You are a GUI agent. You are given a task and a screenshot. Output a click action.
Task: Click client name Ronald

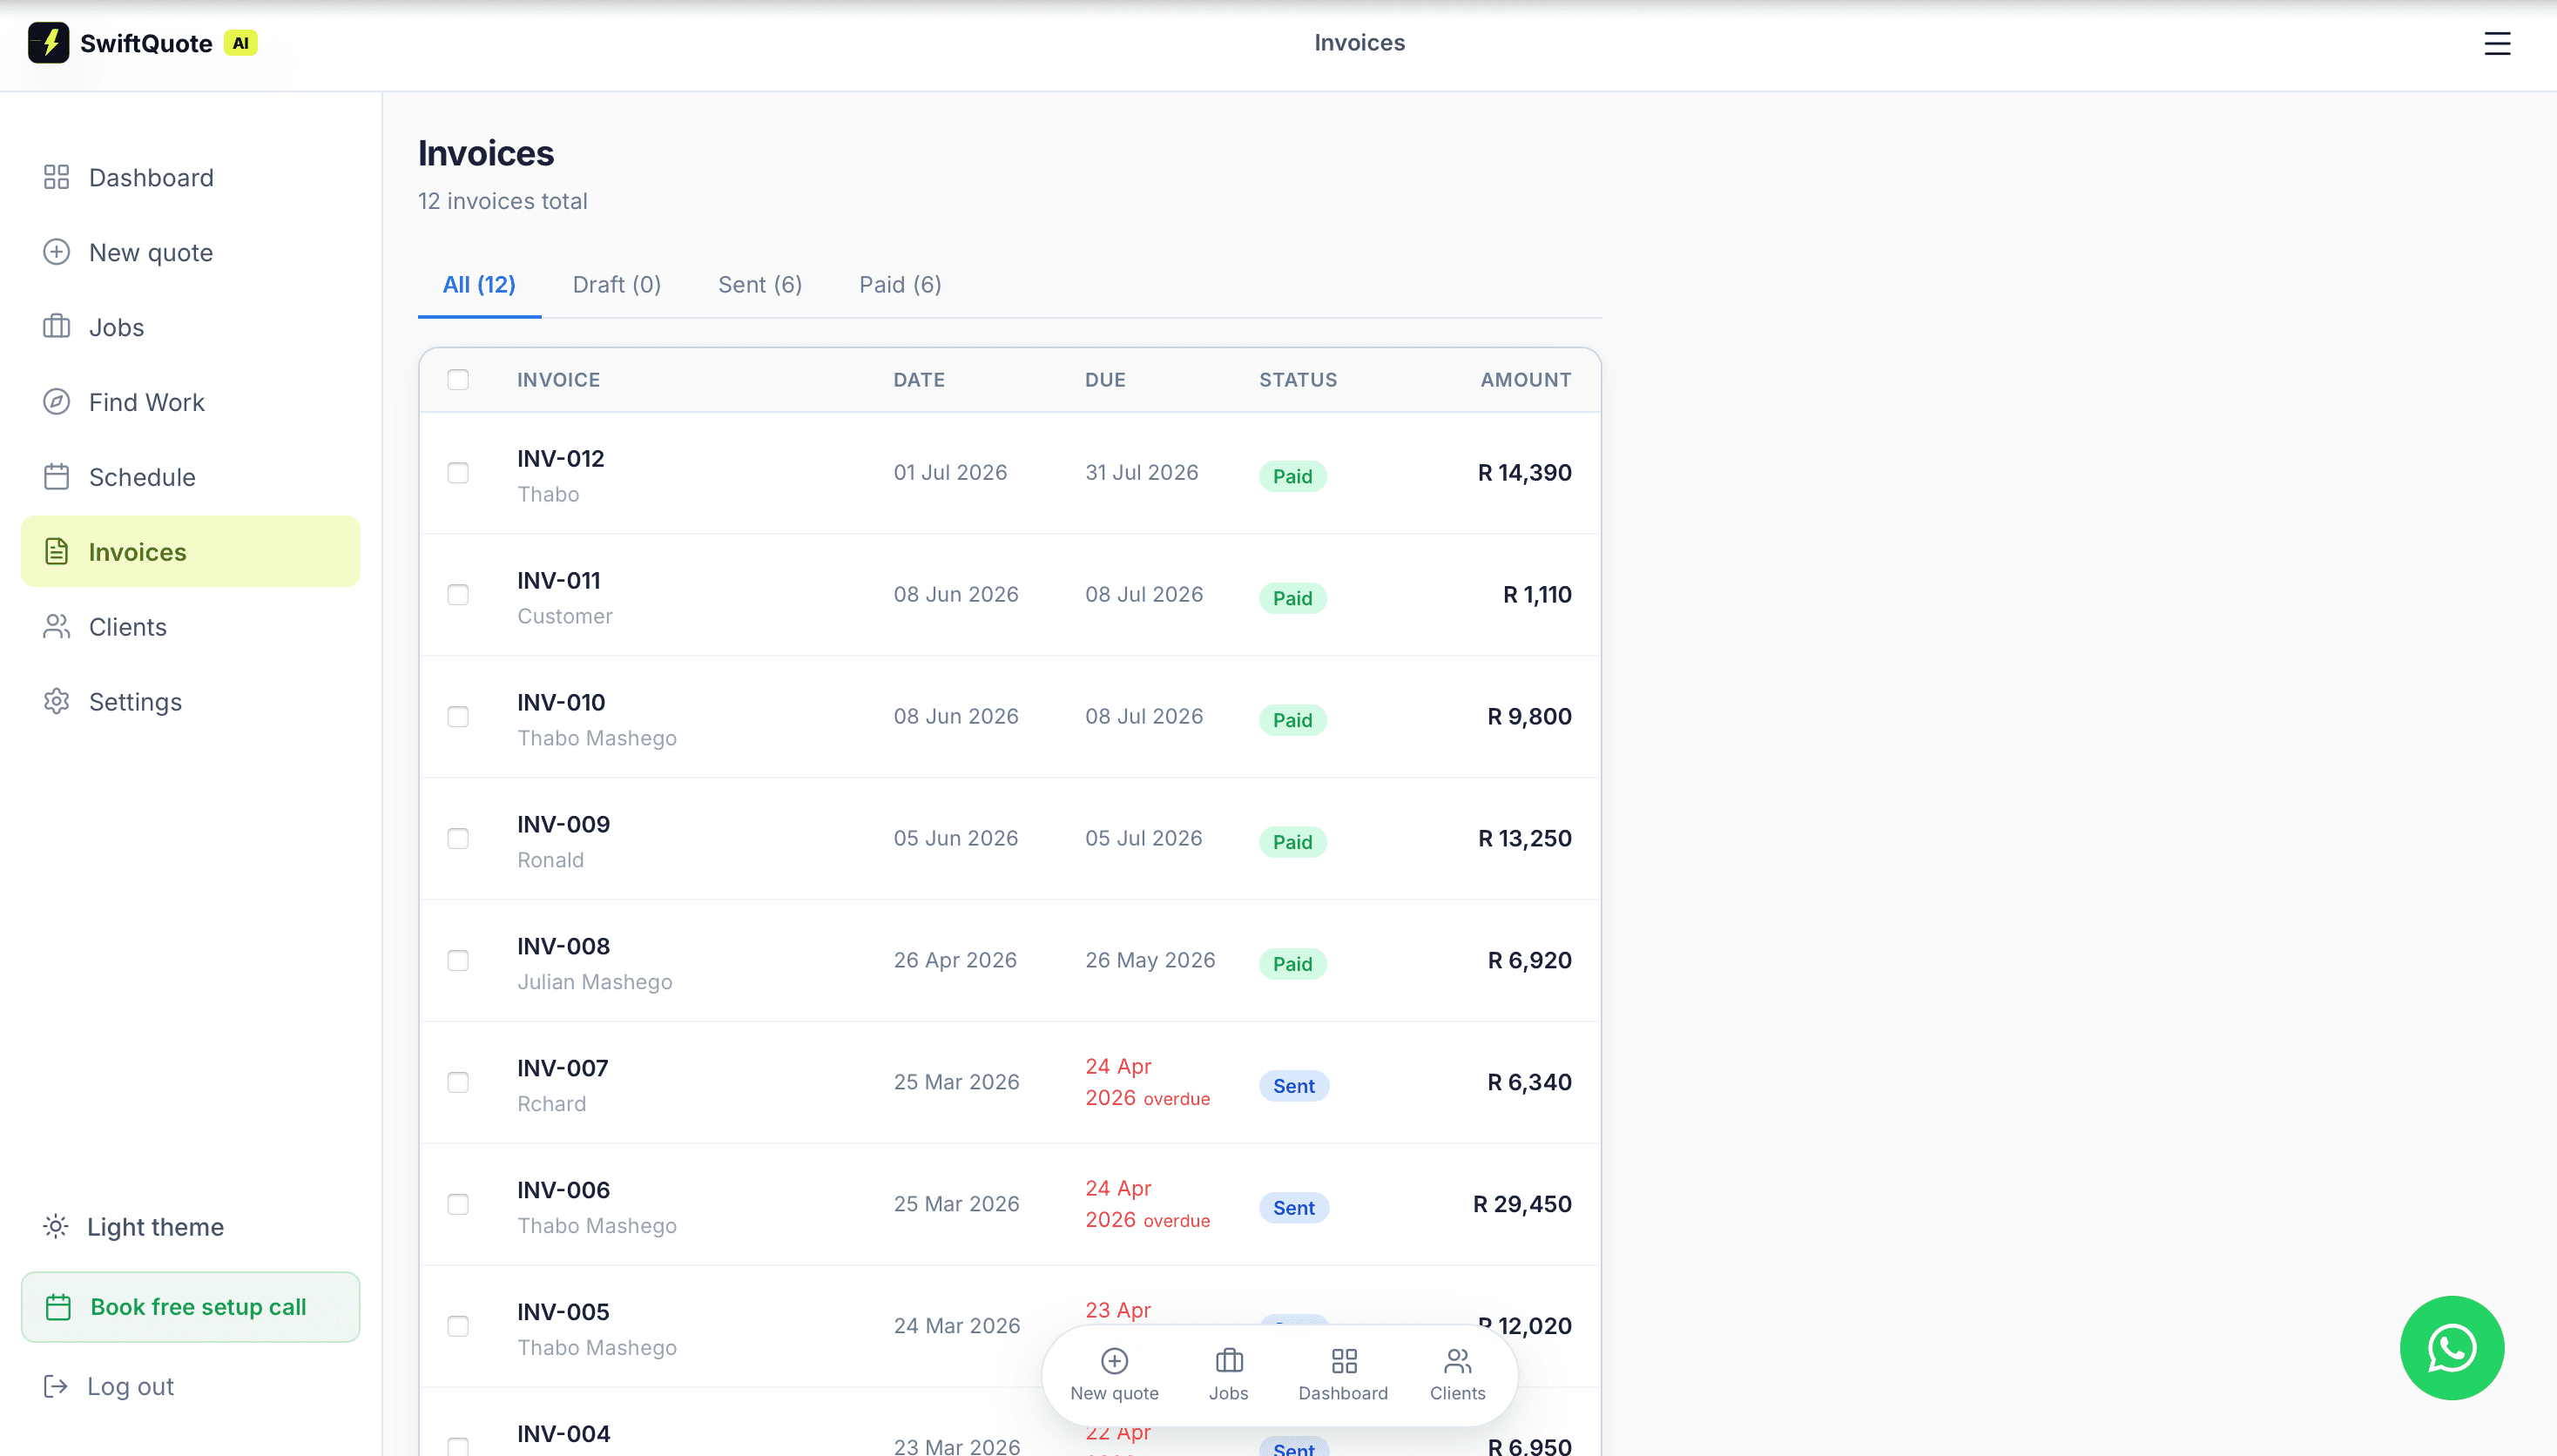pyautogui.click(x=550, y=860)
